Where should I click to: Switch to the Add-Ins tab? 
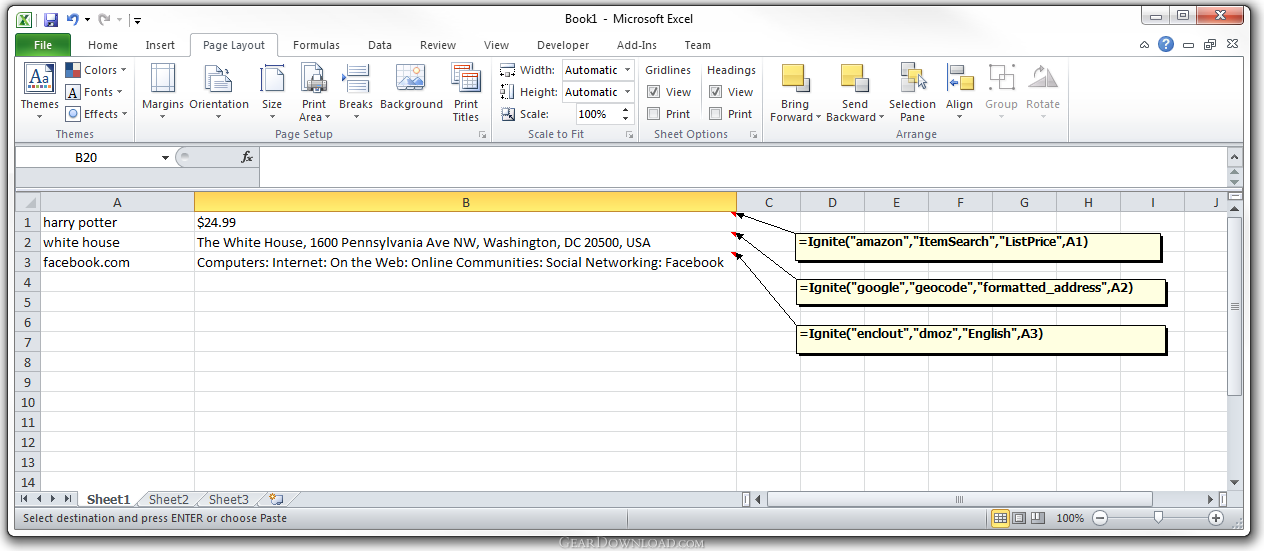click(637, 45)
